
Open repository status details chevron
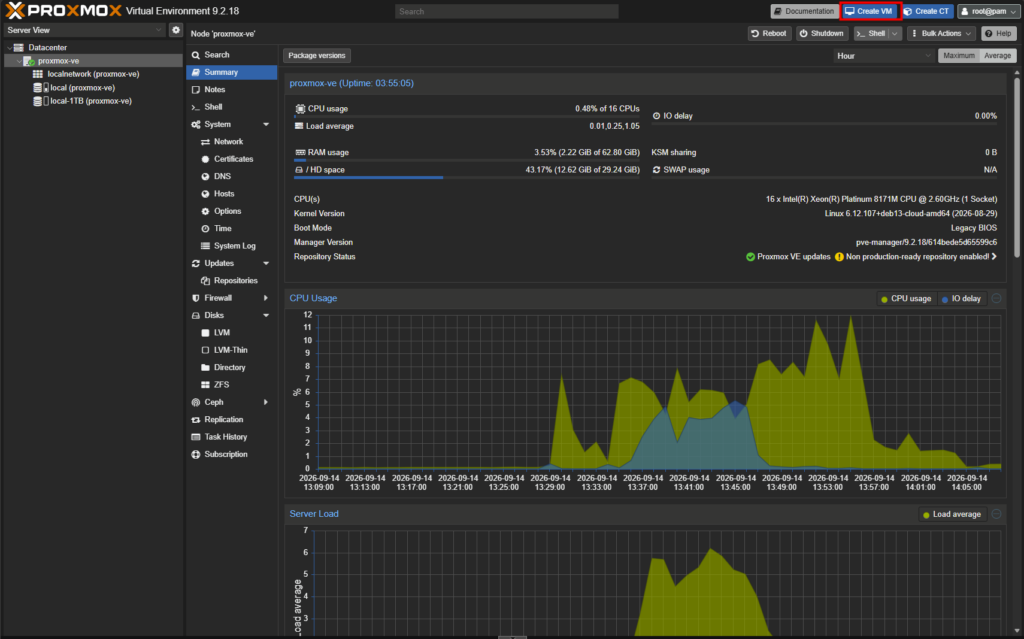point(994,257)
